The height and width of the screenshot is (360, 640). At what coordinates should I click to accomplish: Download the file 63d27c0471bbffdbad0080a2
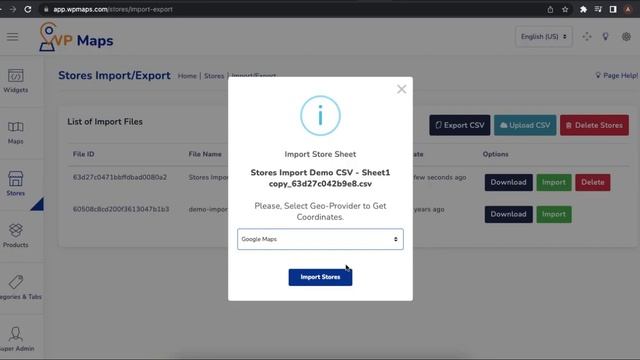coord(509,182)
